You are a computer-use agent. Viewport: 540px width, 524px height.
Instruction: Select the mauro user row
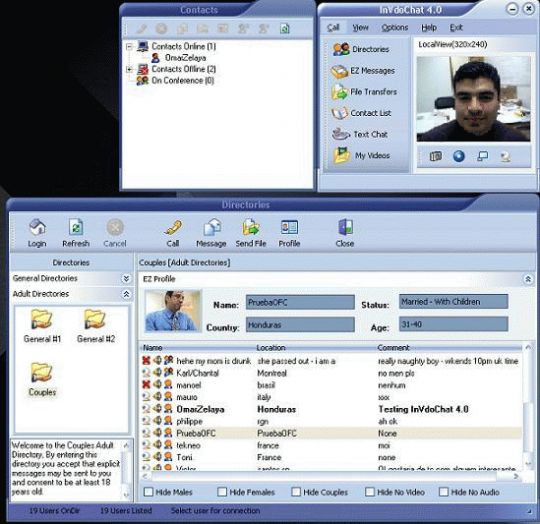(x=331, y=397)
